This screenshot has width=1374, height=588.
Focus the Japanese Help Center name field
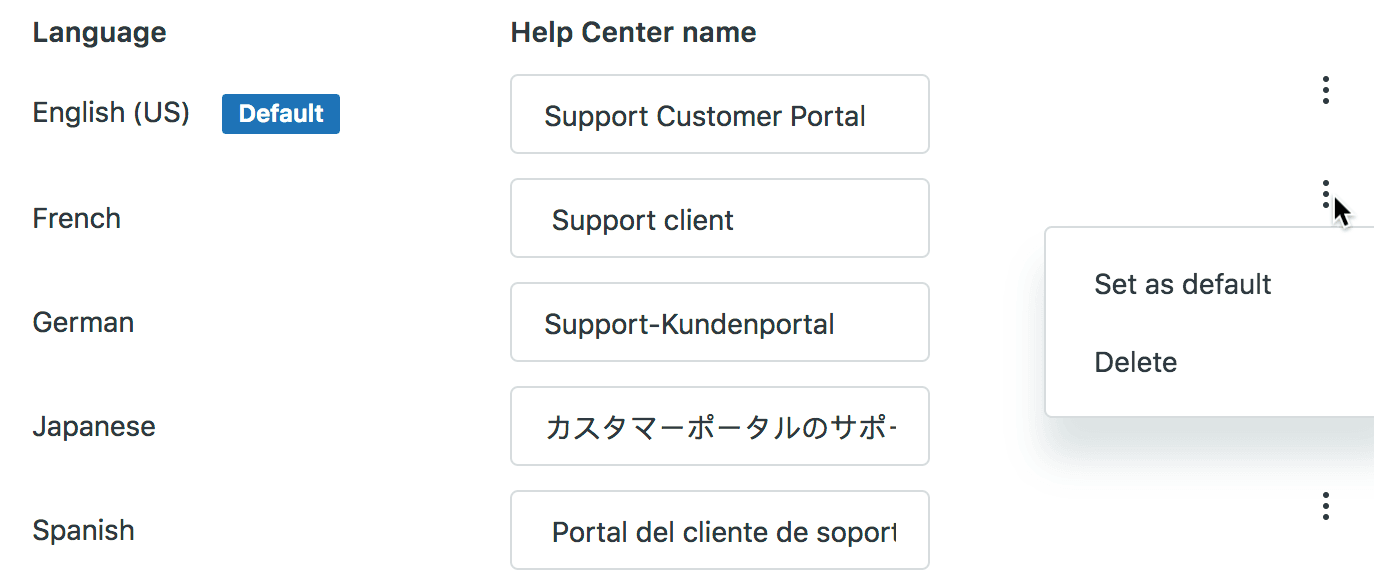719,426
